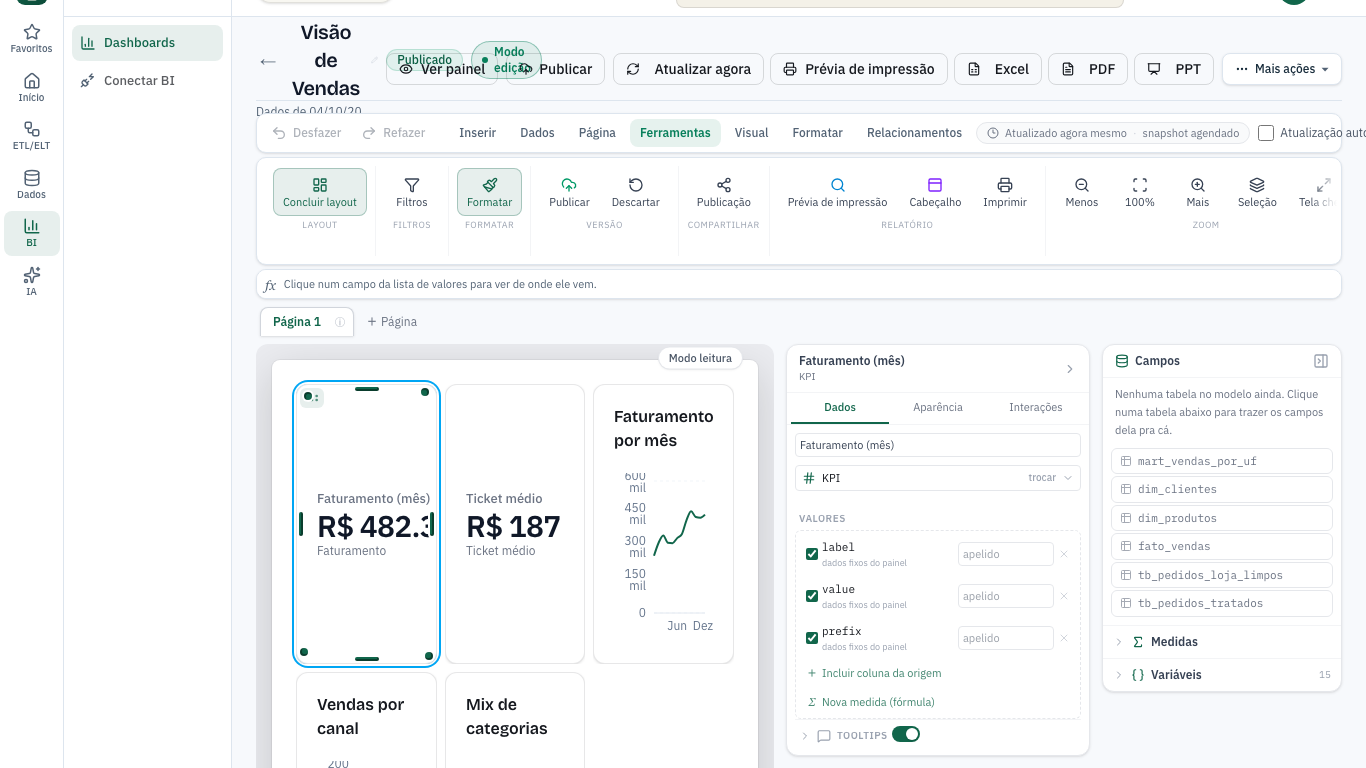Open the IA sidebar section
The width and height of the screenshot is (1366, 768).
coord(31,282)
